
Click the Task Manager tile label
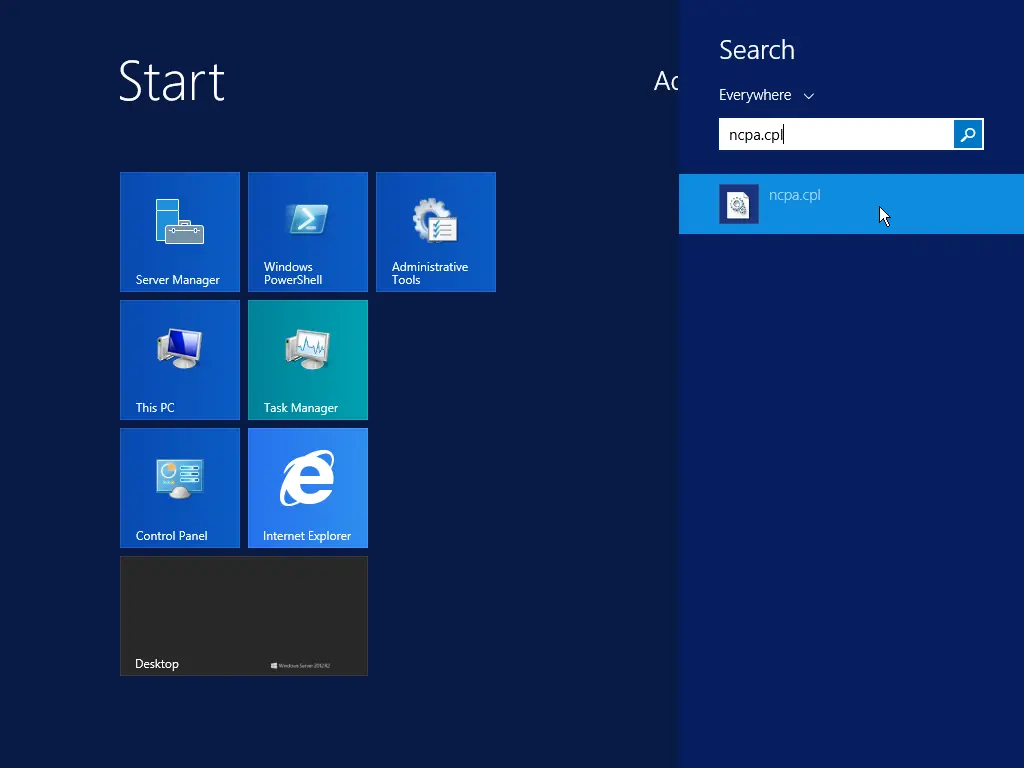[x=300, y=408]
